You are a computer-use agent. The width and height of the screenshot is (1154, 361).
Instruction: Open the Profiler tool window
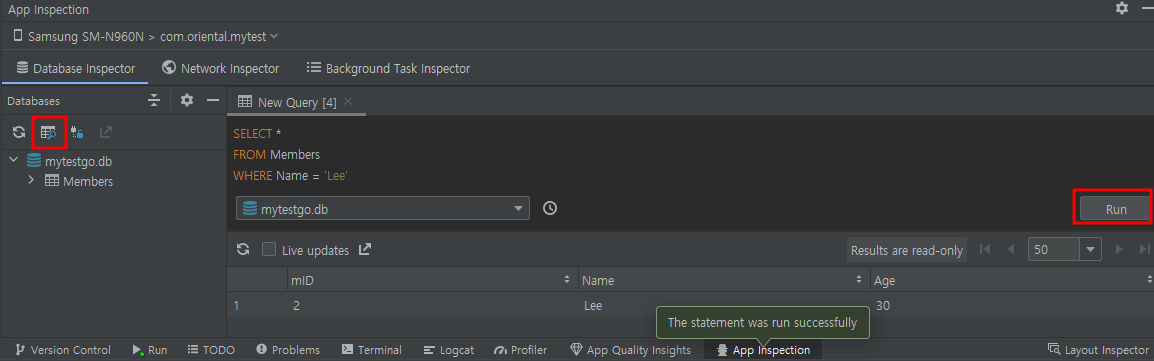(x=520, y=350)
